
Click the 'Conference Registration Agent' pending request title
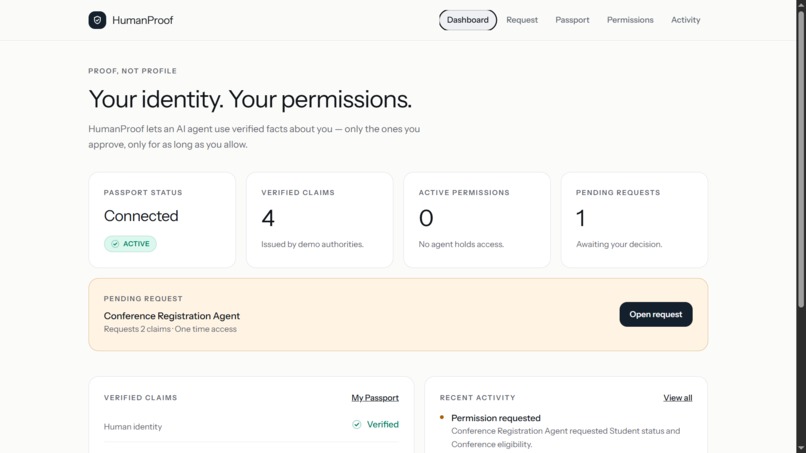pyautogui.click(x=172, y=316)
